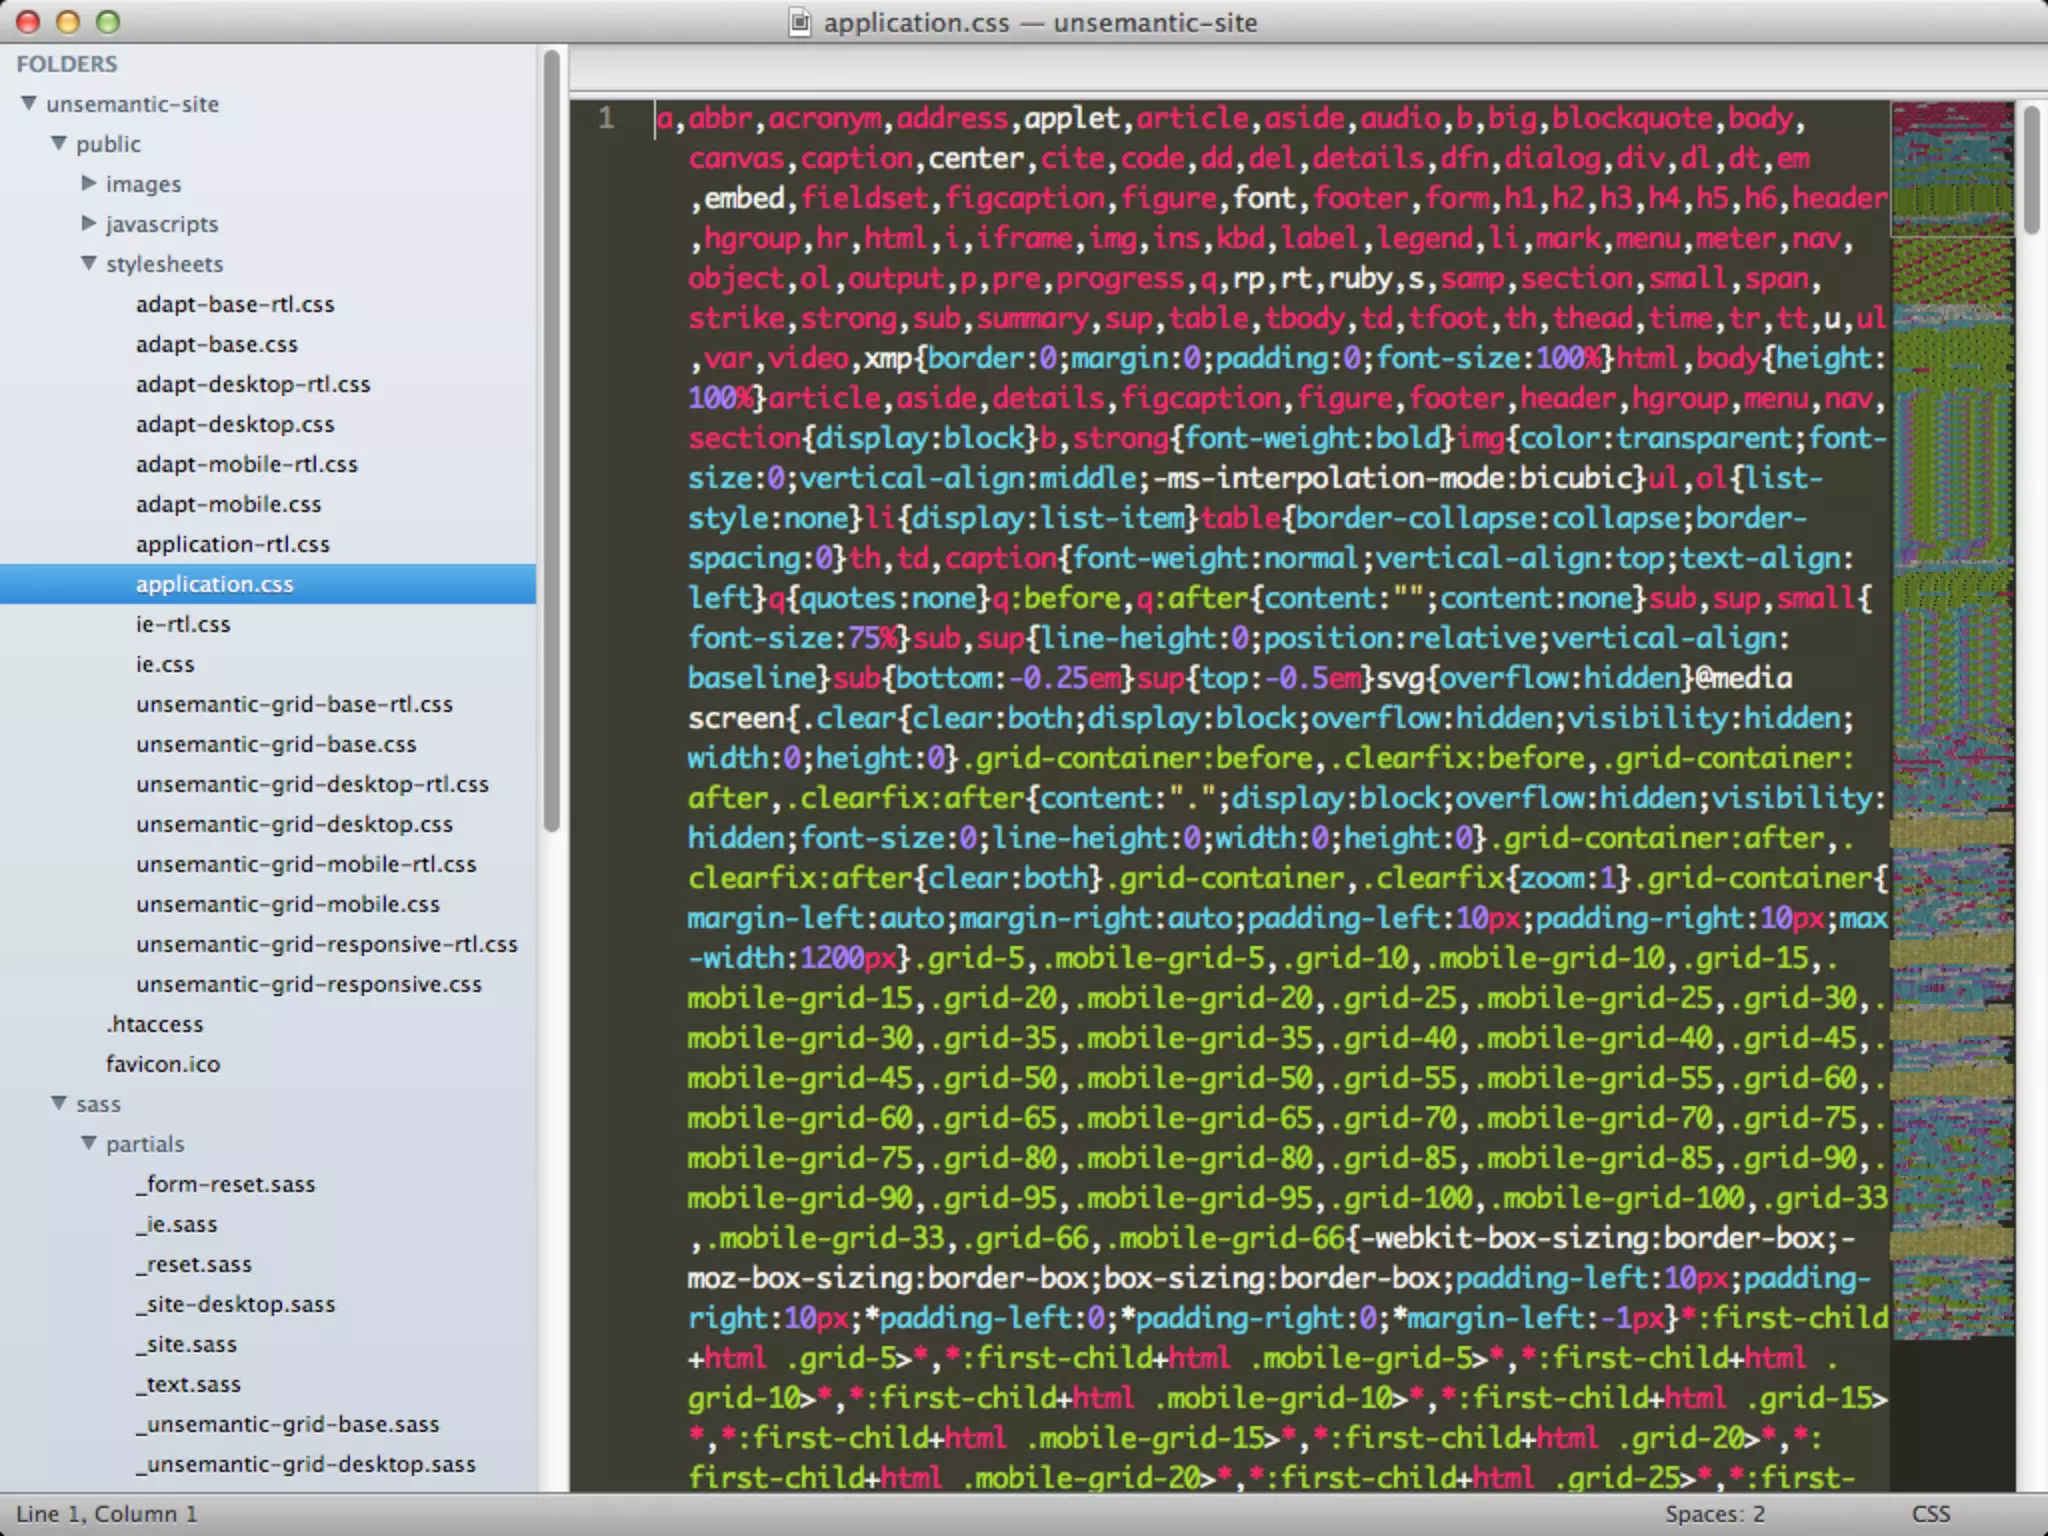Screen dimensions: 2048x1536
Task: Open ie.css in sidebar
Action: point(165,664)
